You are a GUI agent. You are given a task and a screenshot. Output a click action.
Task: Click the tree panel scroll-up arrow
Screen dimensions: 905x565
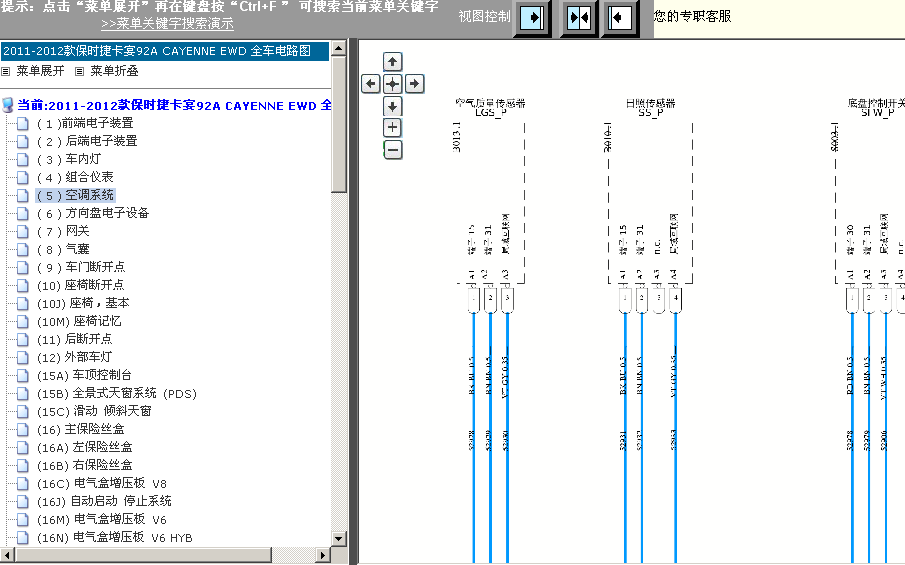pos(339,48)
